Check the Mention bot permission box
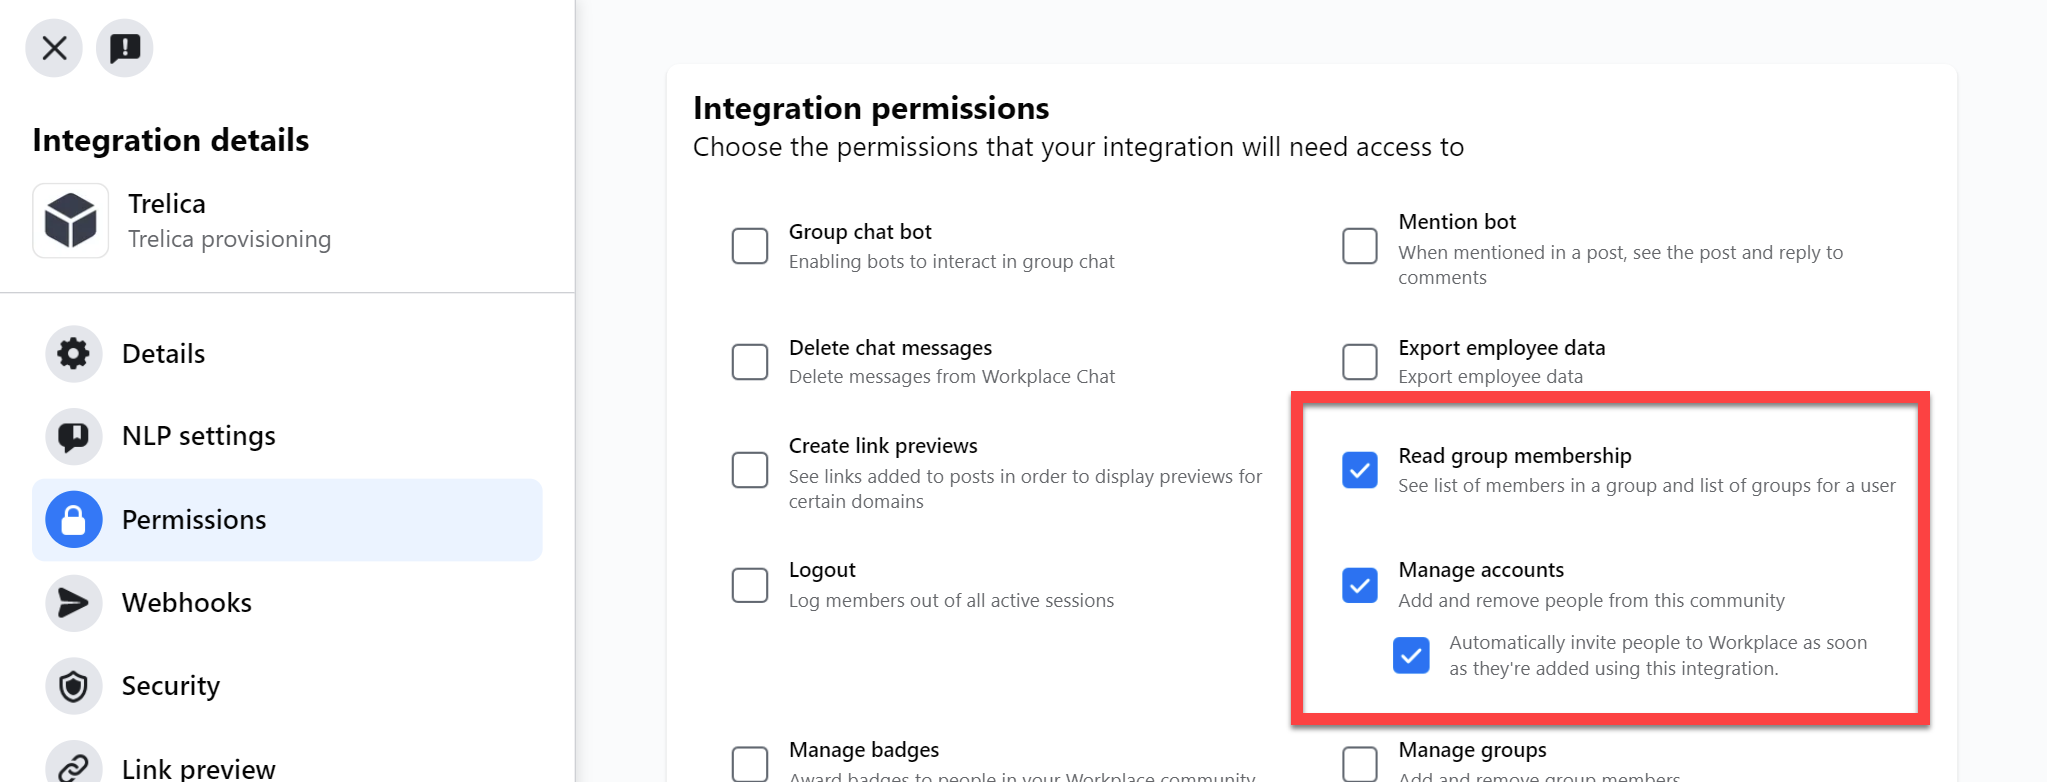The height and width of the screenshot is (782, 2047). [x=1360, y=246]
